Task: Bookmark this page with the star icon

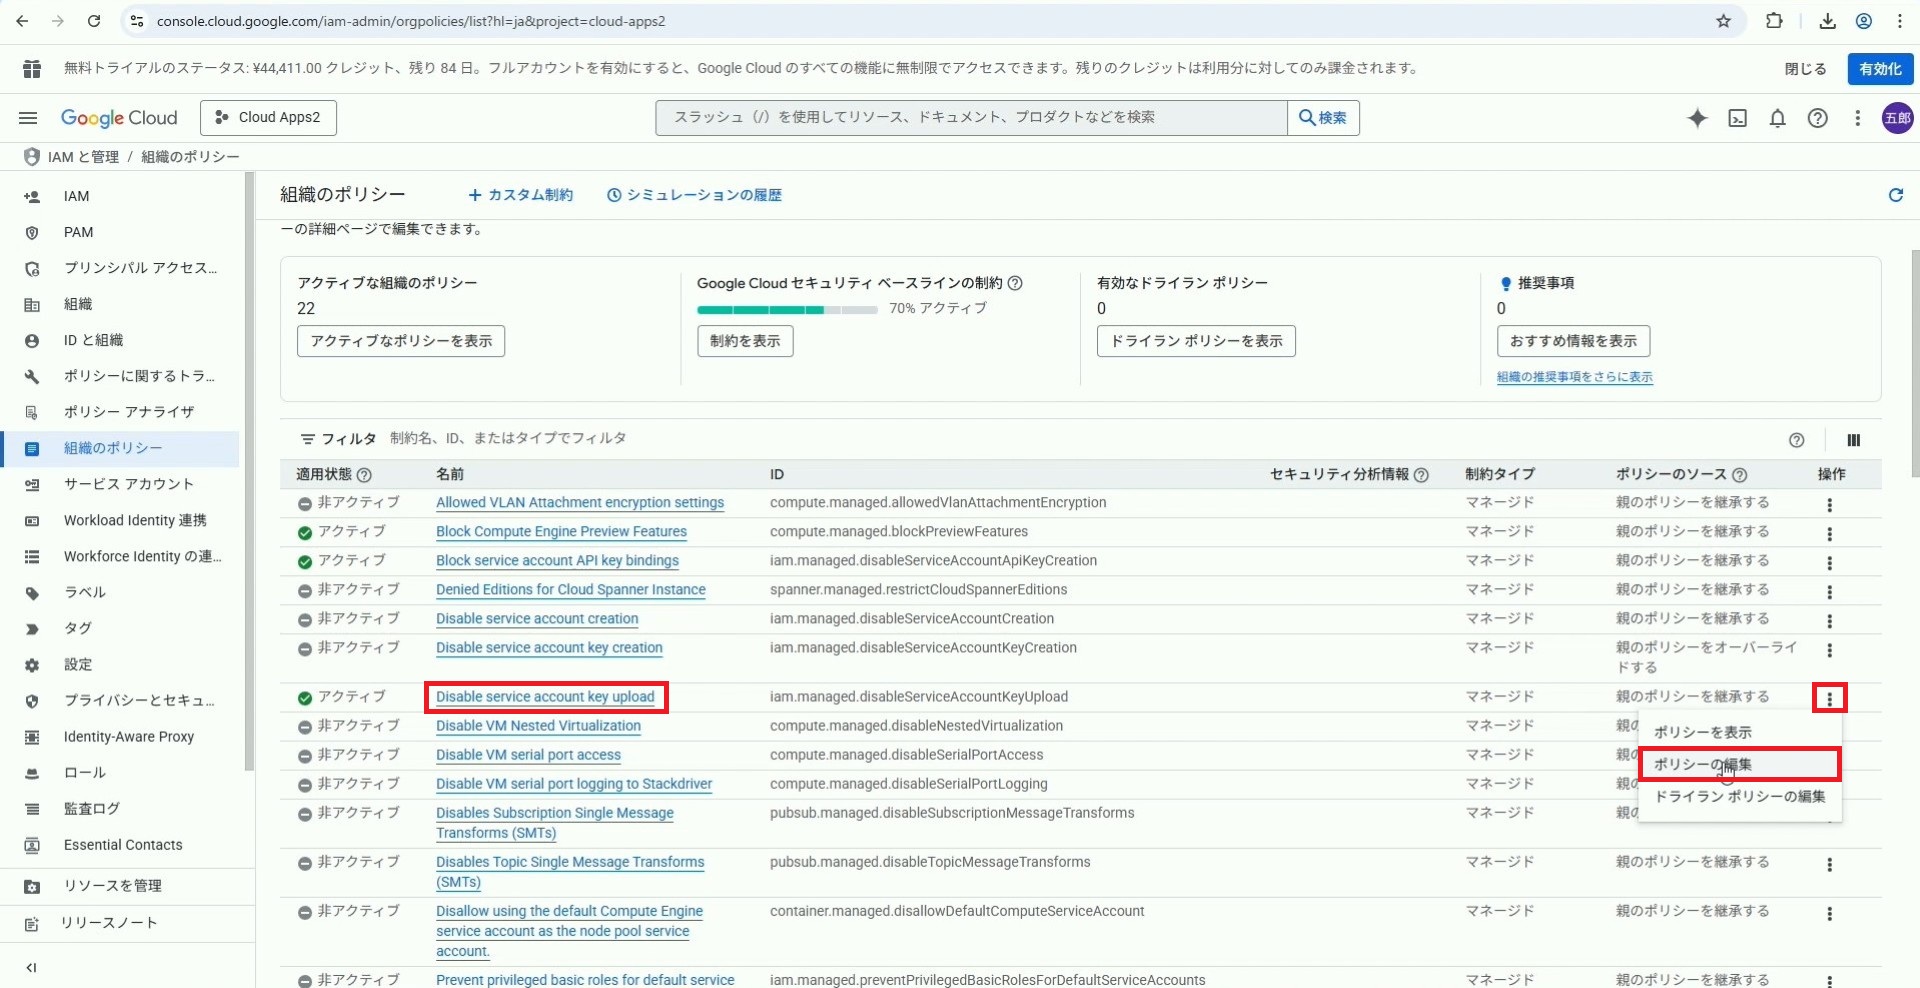Action: (1723, 21)
